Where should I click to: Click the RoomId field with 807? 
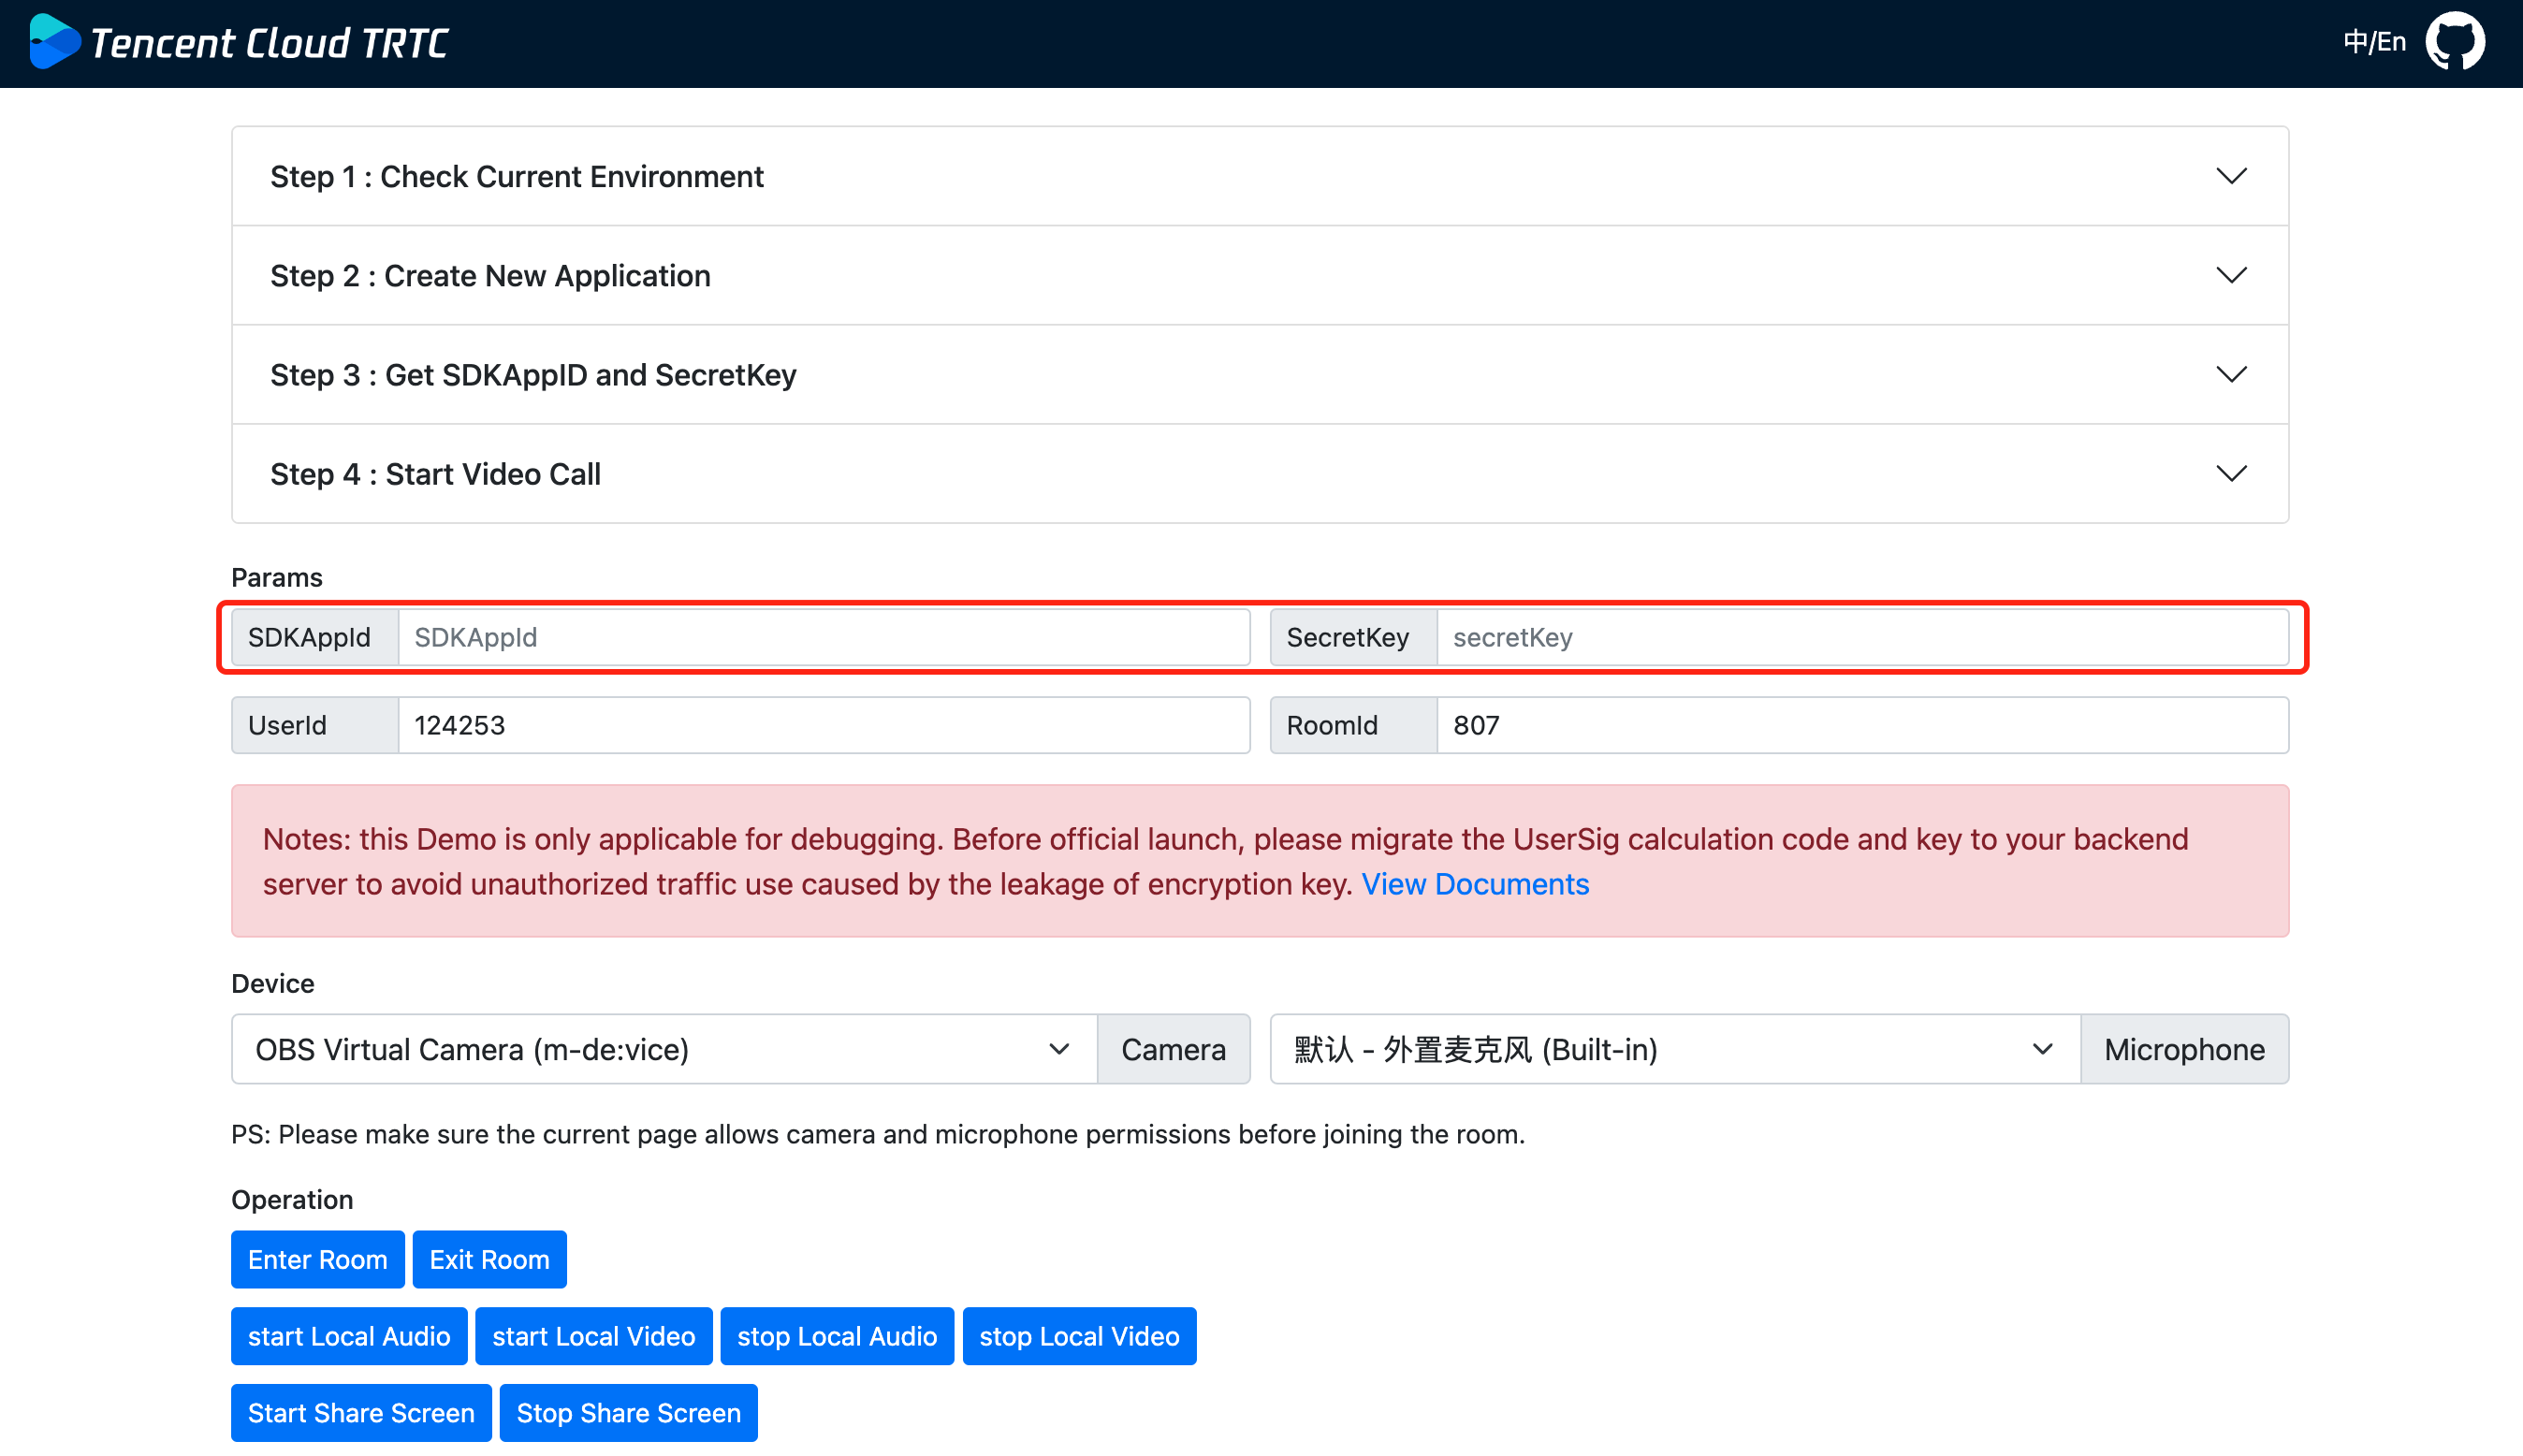1862,725
